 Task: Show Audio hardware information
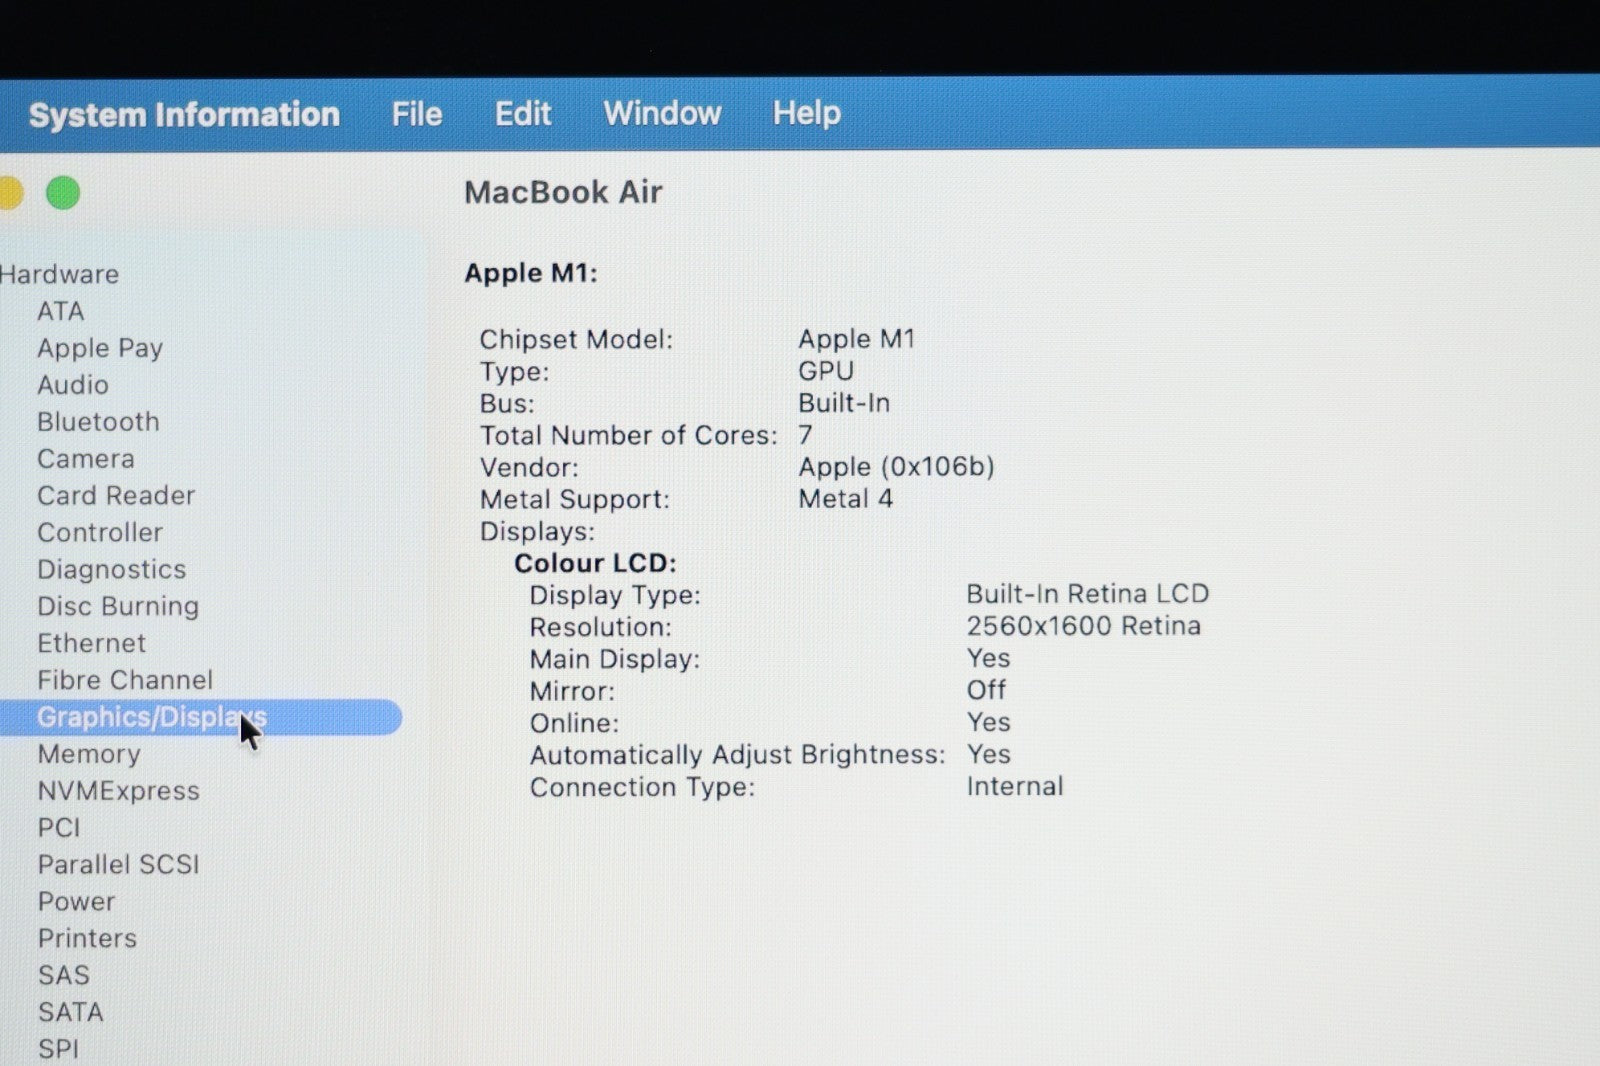pos(72,385)
